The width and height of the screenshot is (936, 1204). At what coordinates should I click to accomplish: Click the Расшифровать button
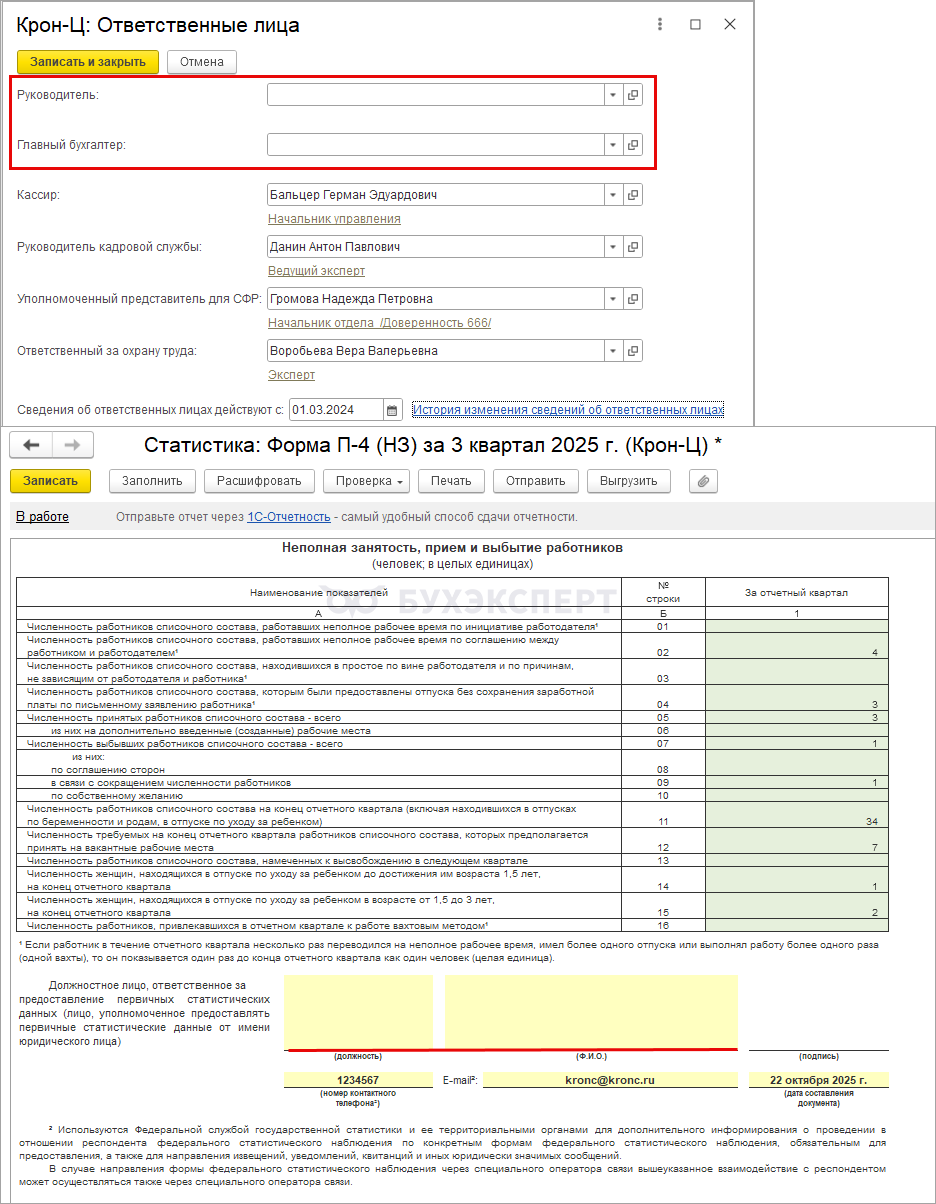click(260, 481)
